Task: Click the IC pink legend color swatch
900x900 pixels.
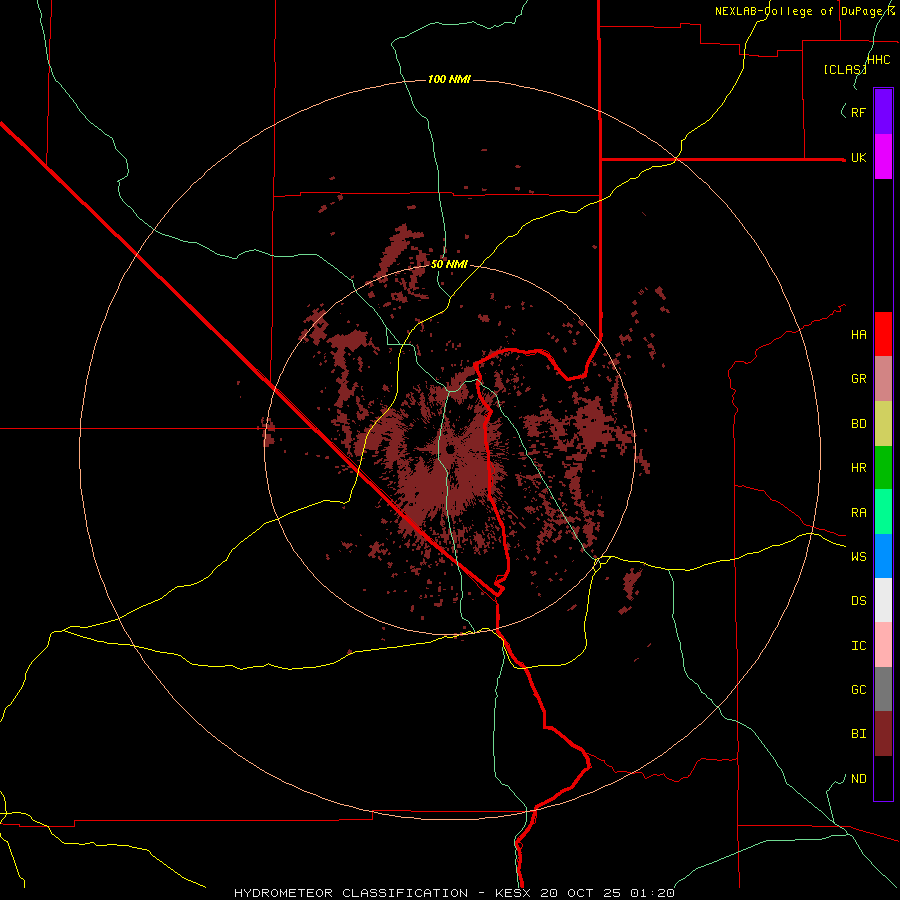Action: pos(883,645)
